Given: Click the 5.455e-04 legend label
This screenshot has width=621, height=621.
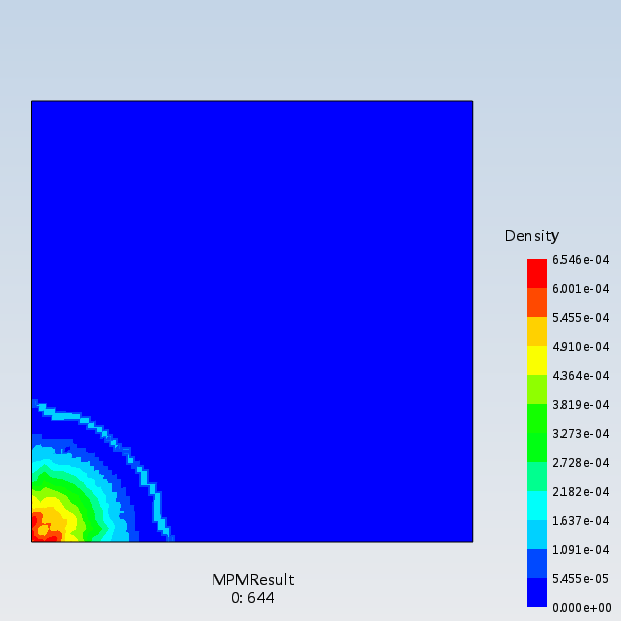Looking at the screenshot, I should pyautogui.click(x=581, y=318).
